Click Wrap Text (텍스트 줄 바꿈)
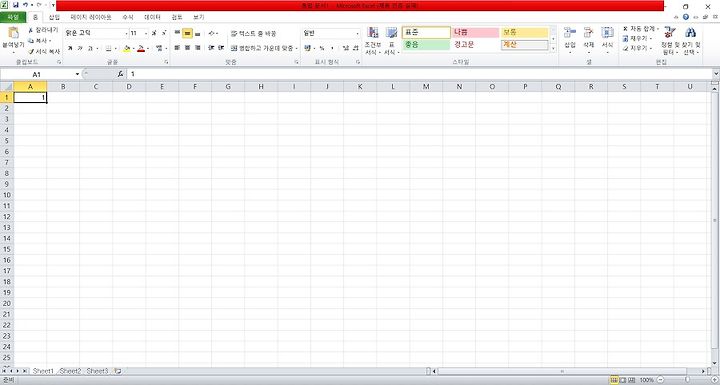 click(253, 34)
